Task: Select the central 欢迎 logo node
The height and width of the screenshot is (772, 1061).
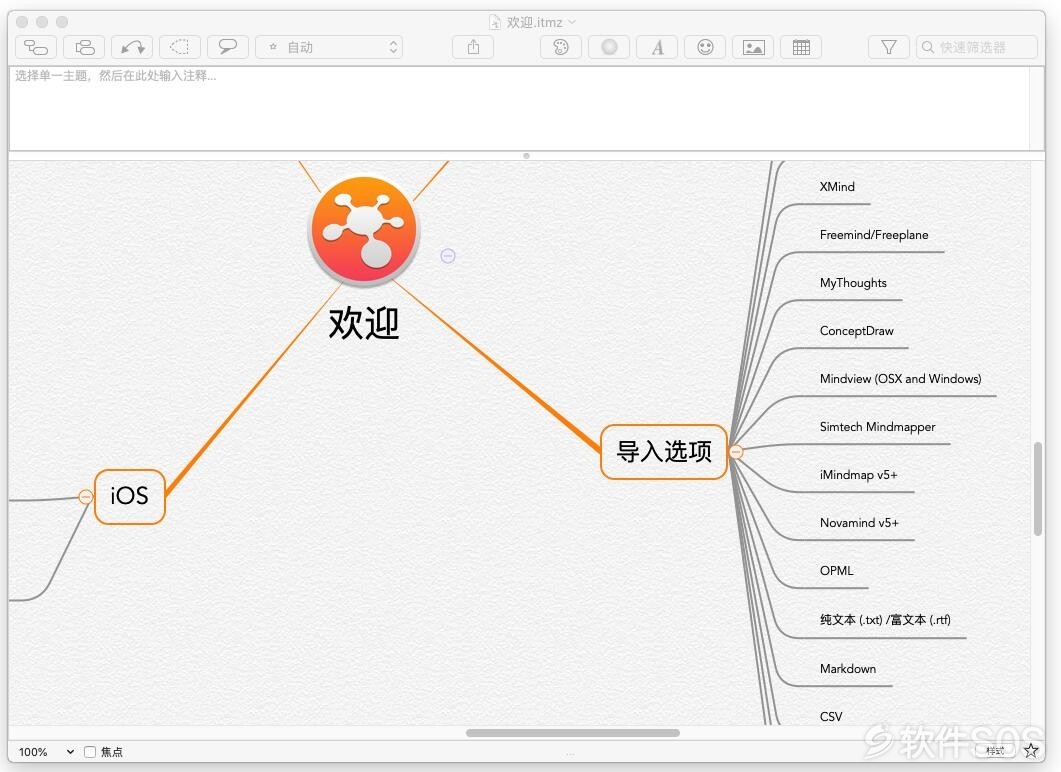Action: 364,230
